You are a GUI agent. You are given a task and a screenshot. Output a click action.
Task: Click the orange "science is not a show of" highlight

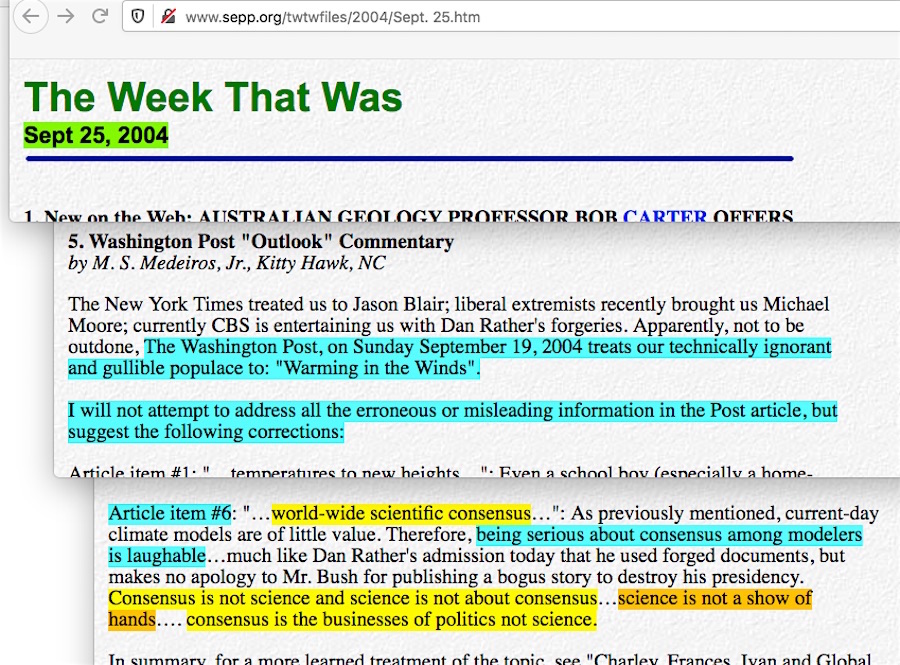pyautogui.click(x=714, y=599)
